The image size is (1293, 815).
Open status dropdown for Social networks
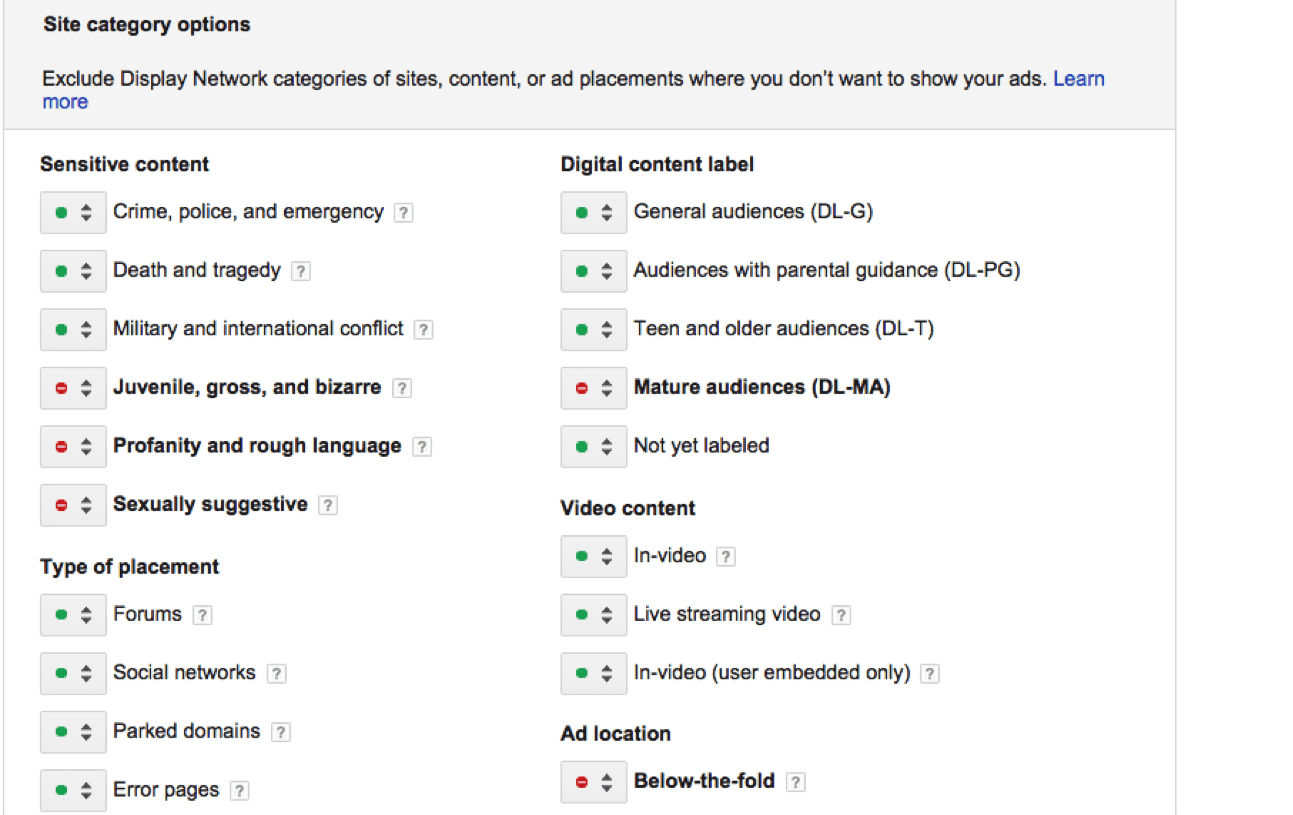pos(73,674)
